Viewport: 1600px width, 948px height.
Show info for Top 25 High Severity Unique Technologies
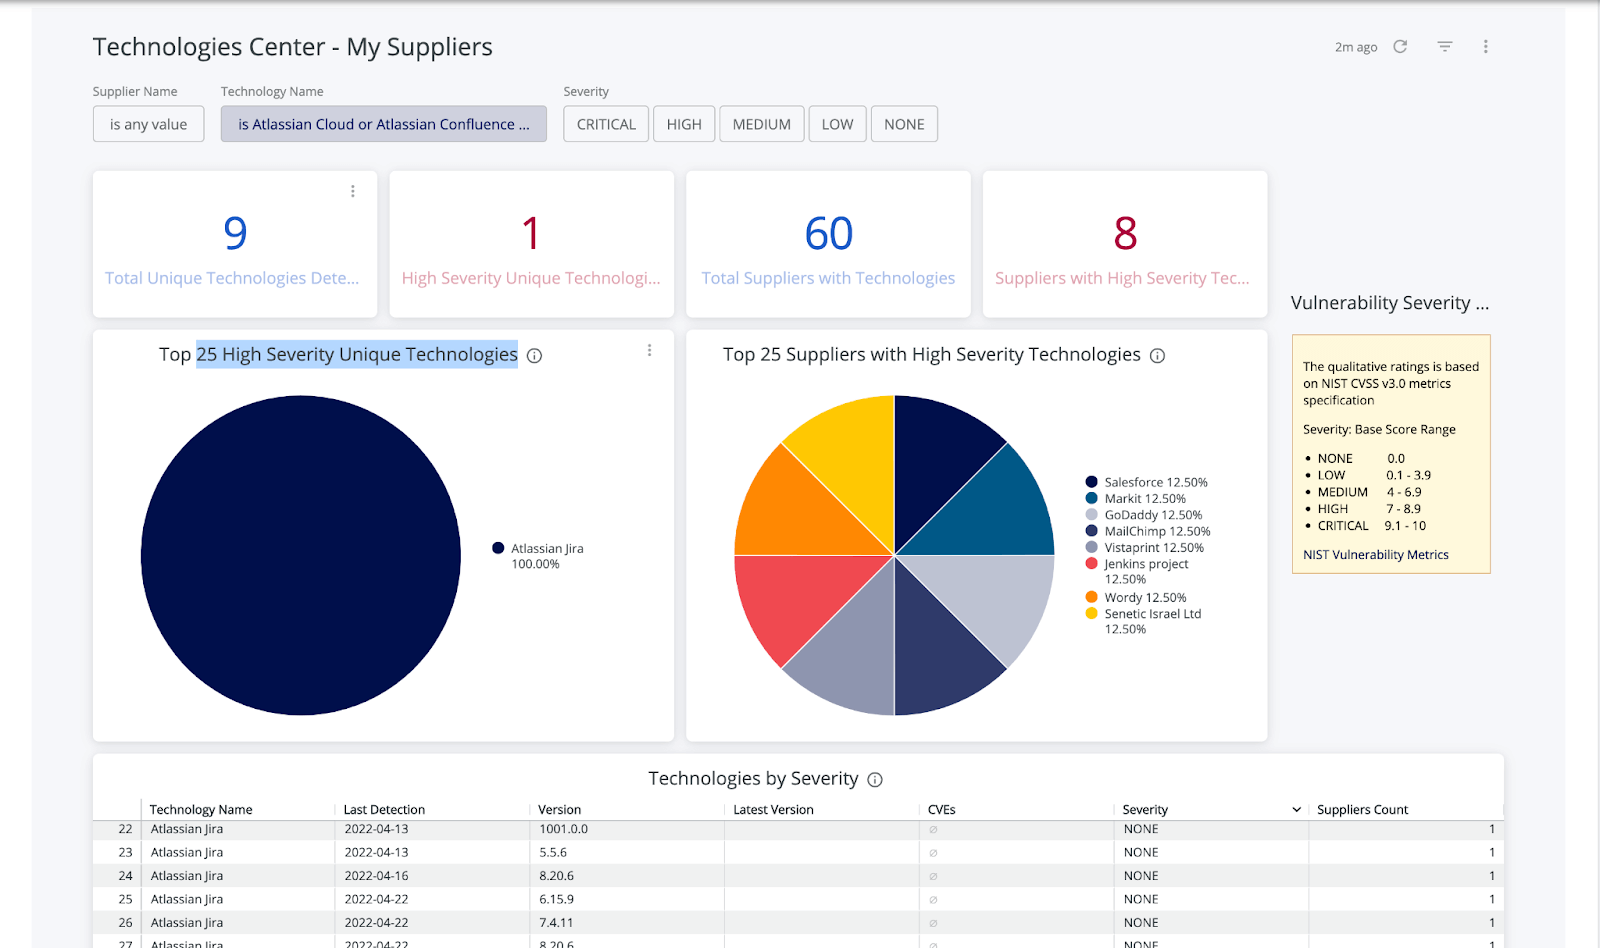[x=534, y=355]
